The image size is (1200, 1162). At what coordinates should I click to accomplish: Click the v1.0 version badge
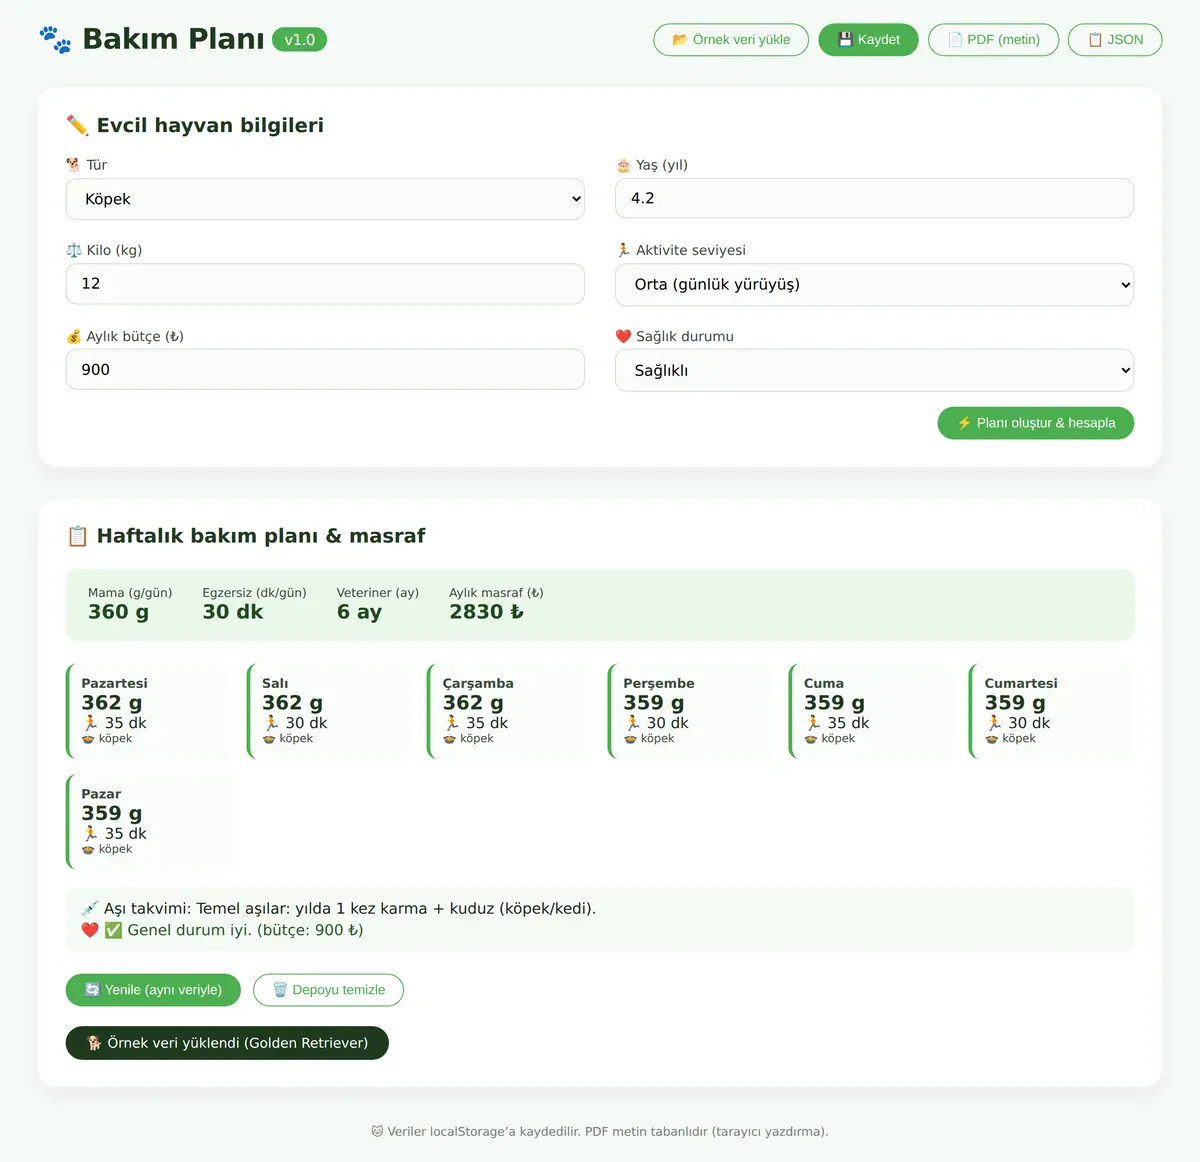click(x=299, y=40)
